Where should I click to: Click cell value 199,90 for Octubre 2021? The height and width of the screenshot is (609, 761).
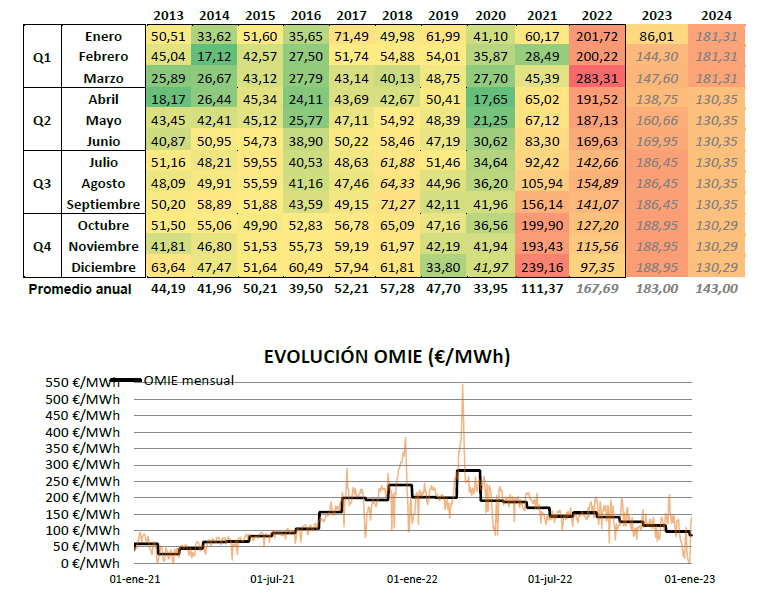[542, 225]
